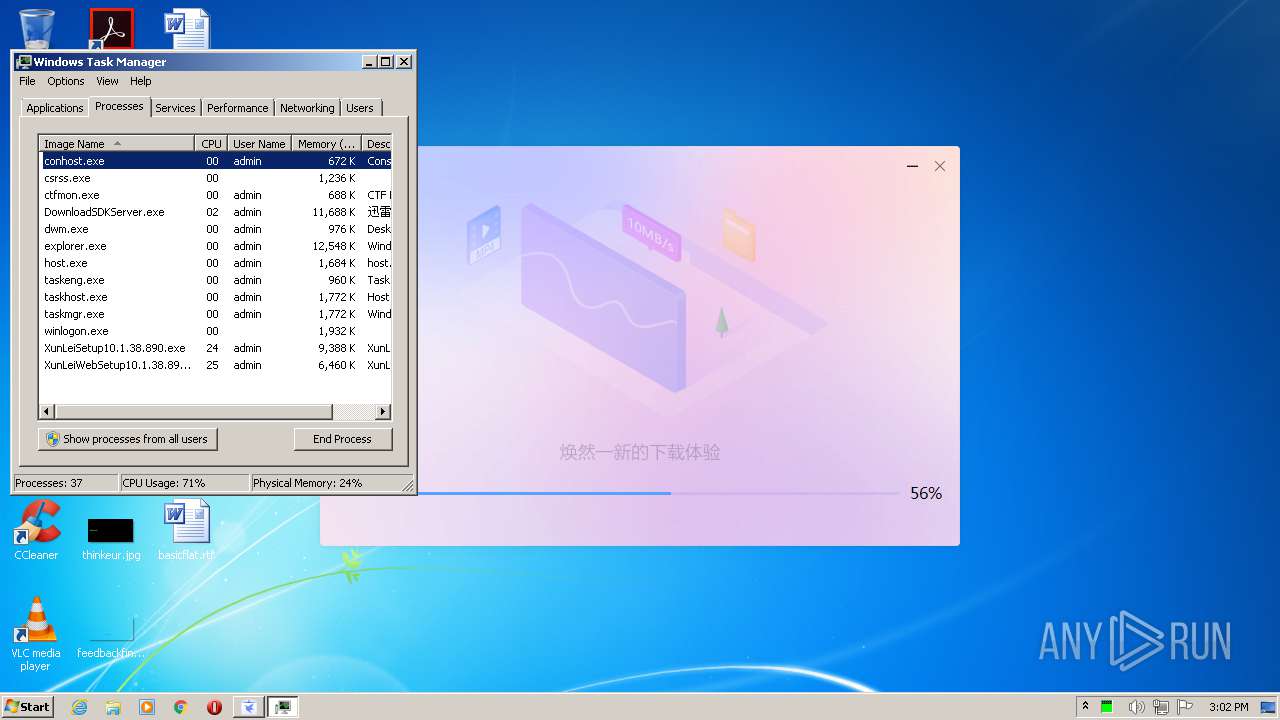
Task: Switch to the Performance tab
Action: coord(238,108)
